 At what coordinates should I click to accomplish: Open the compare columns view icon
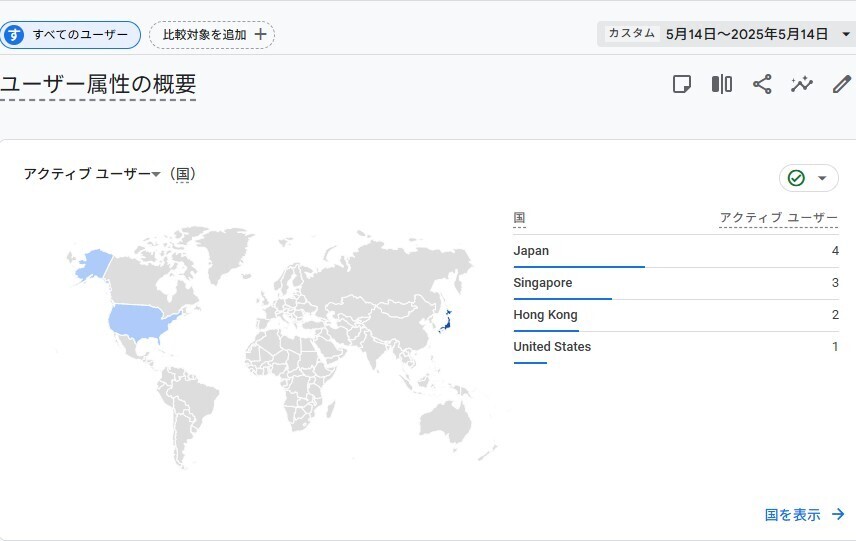[722, 84]
